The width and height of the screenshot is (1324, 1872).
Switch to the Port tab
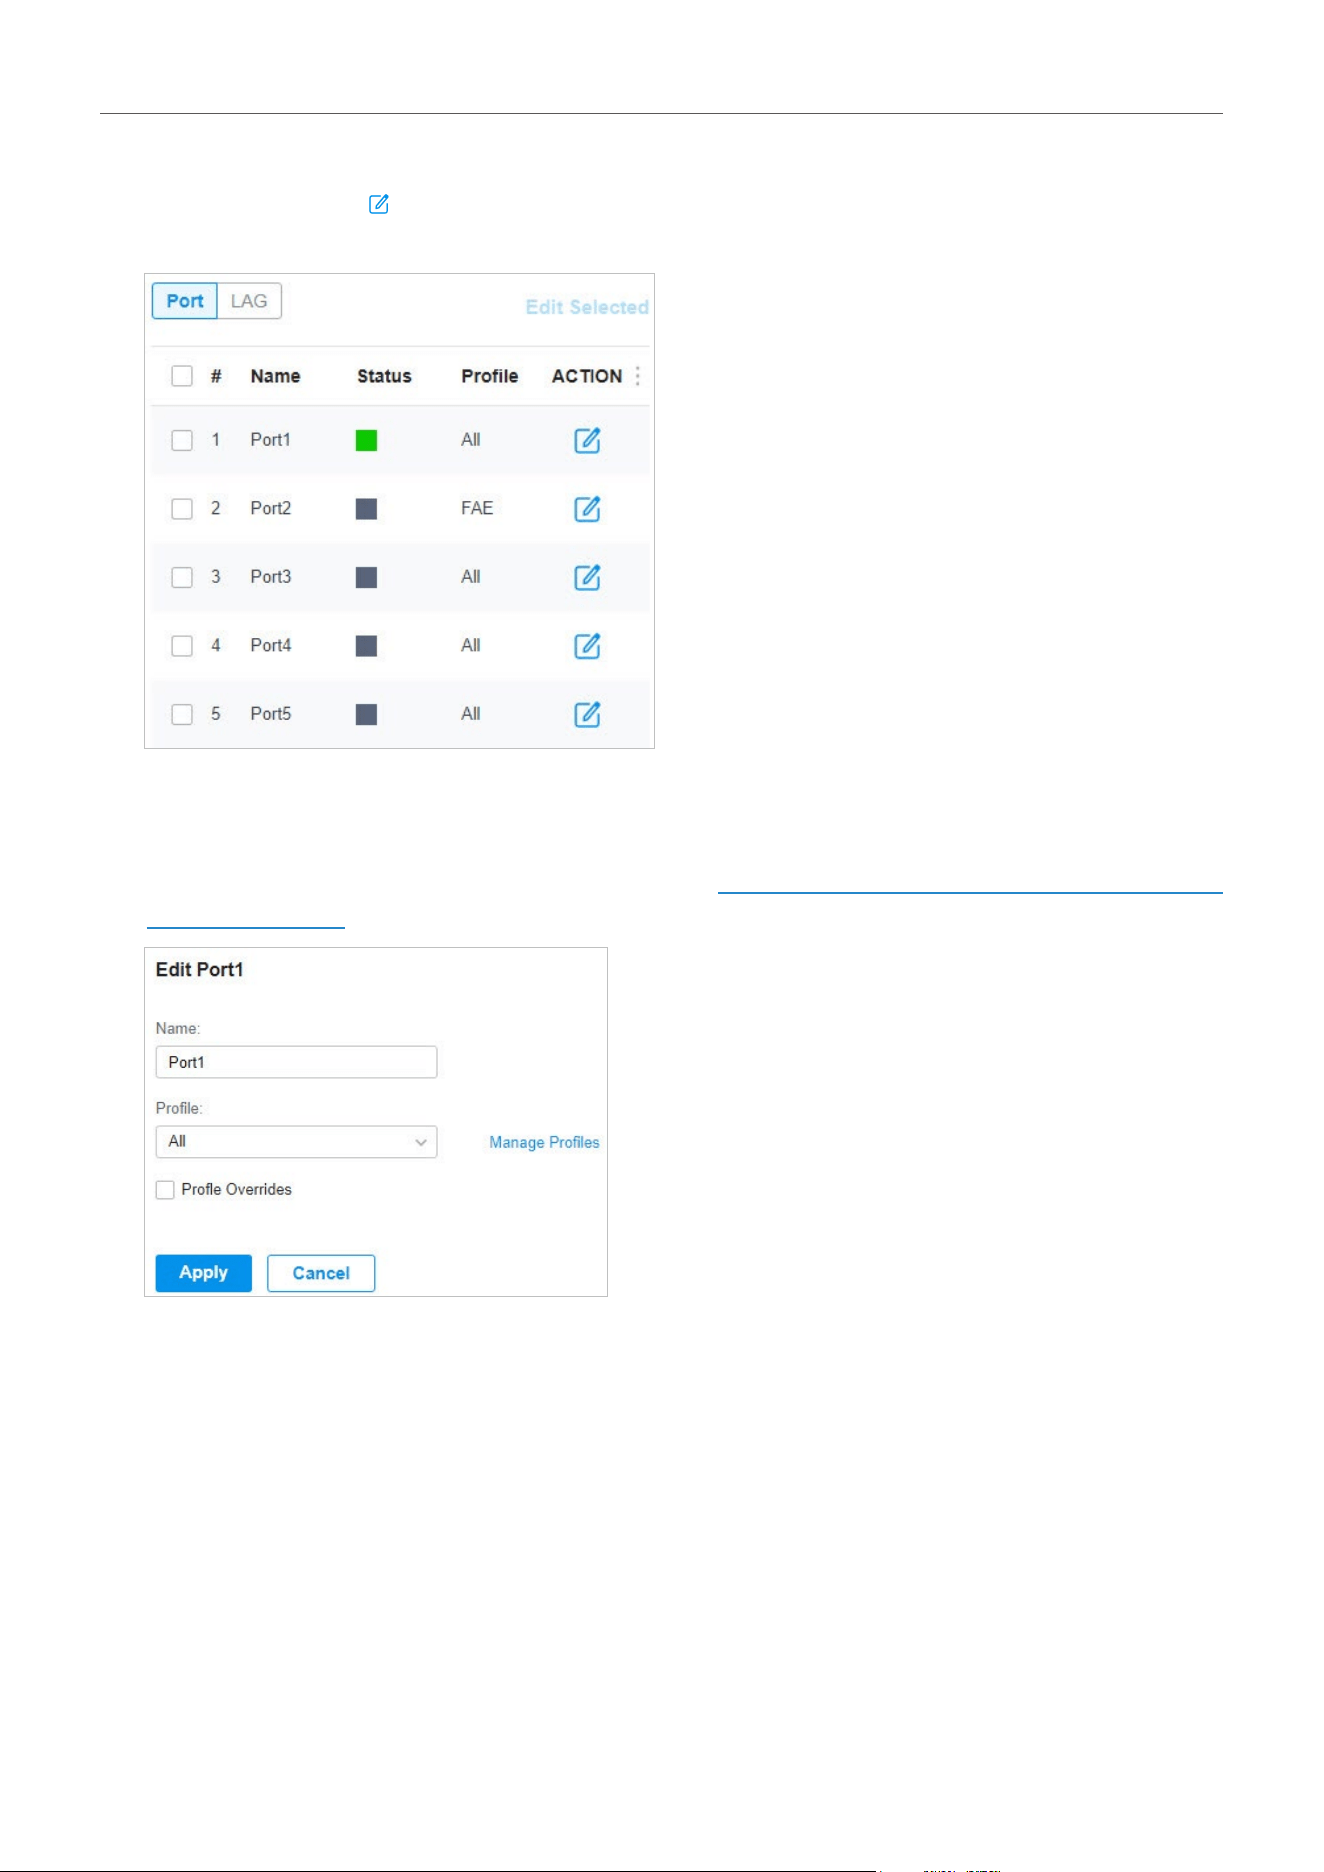coord(185,301)
